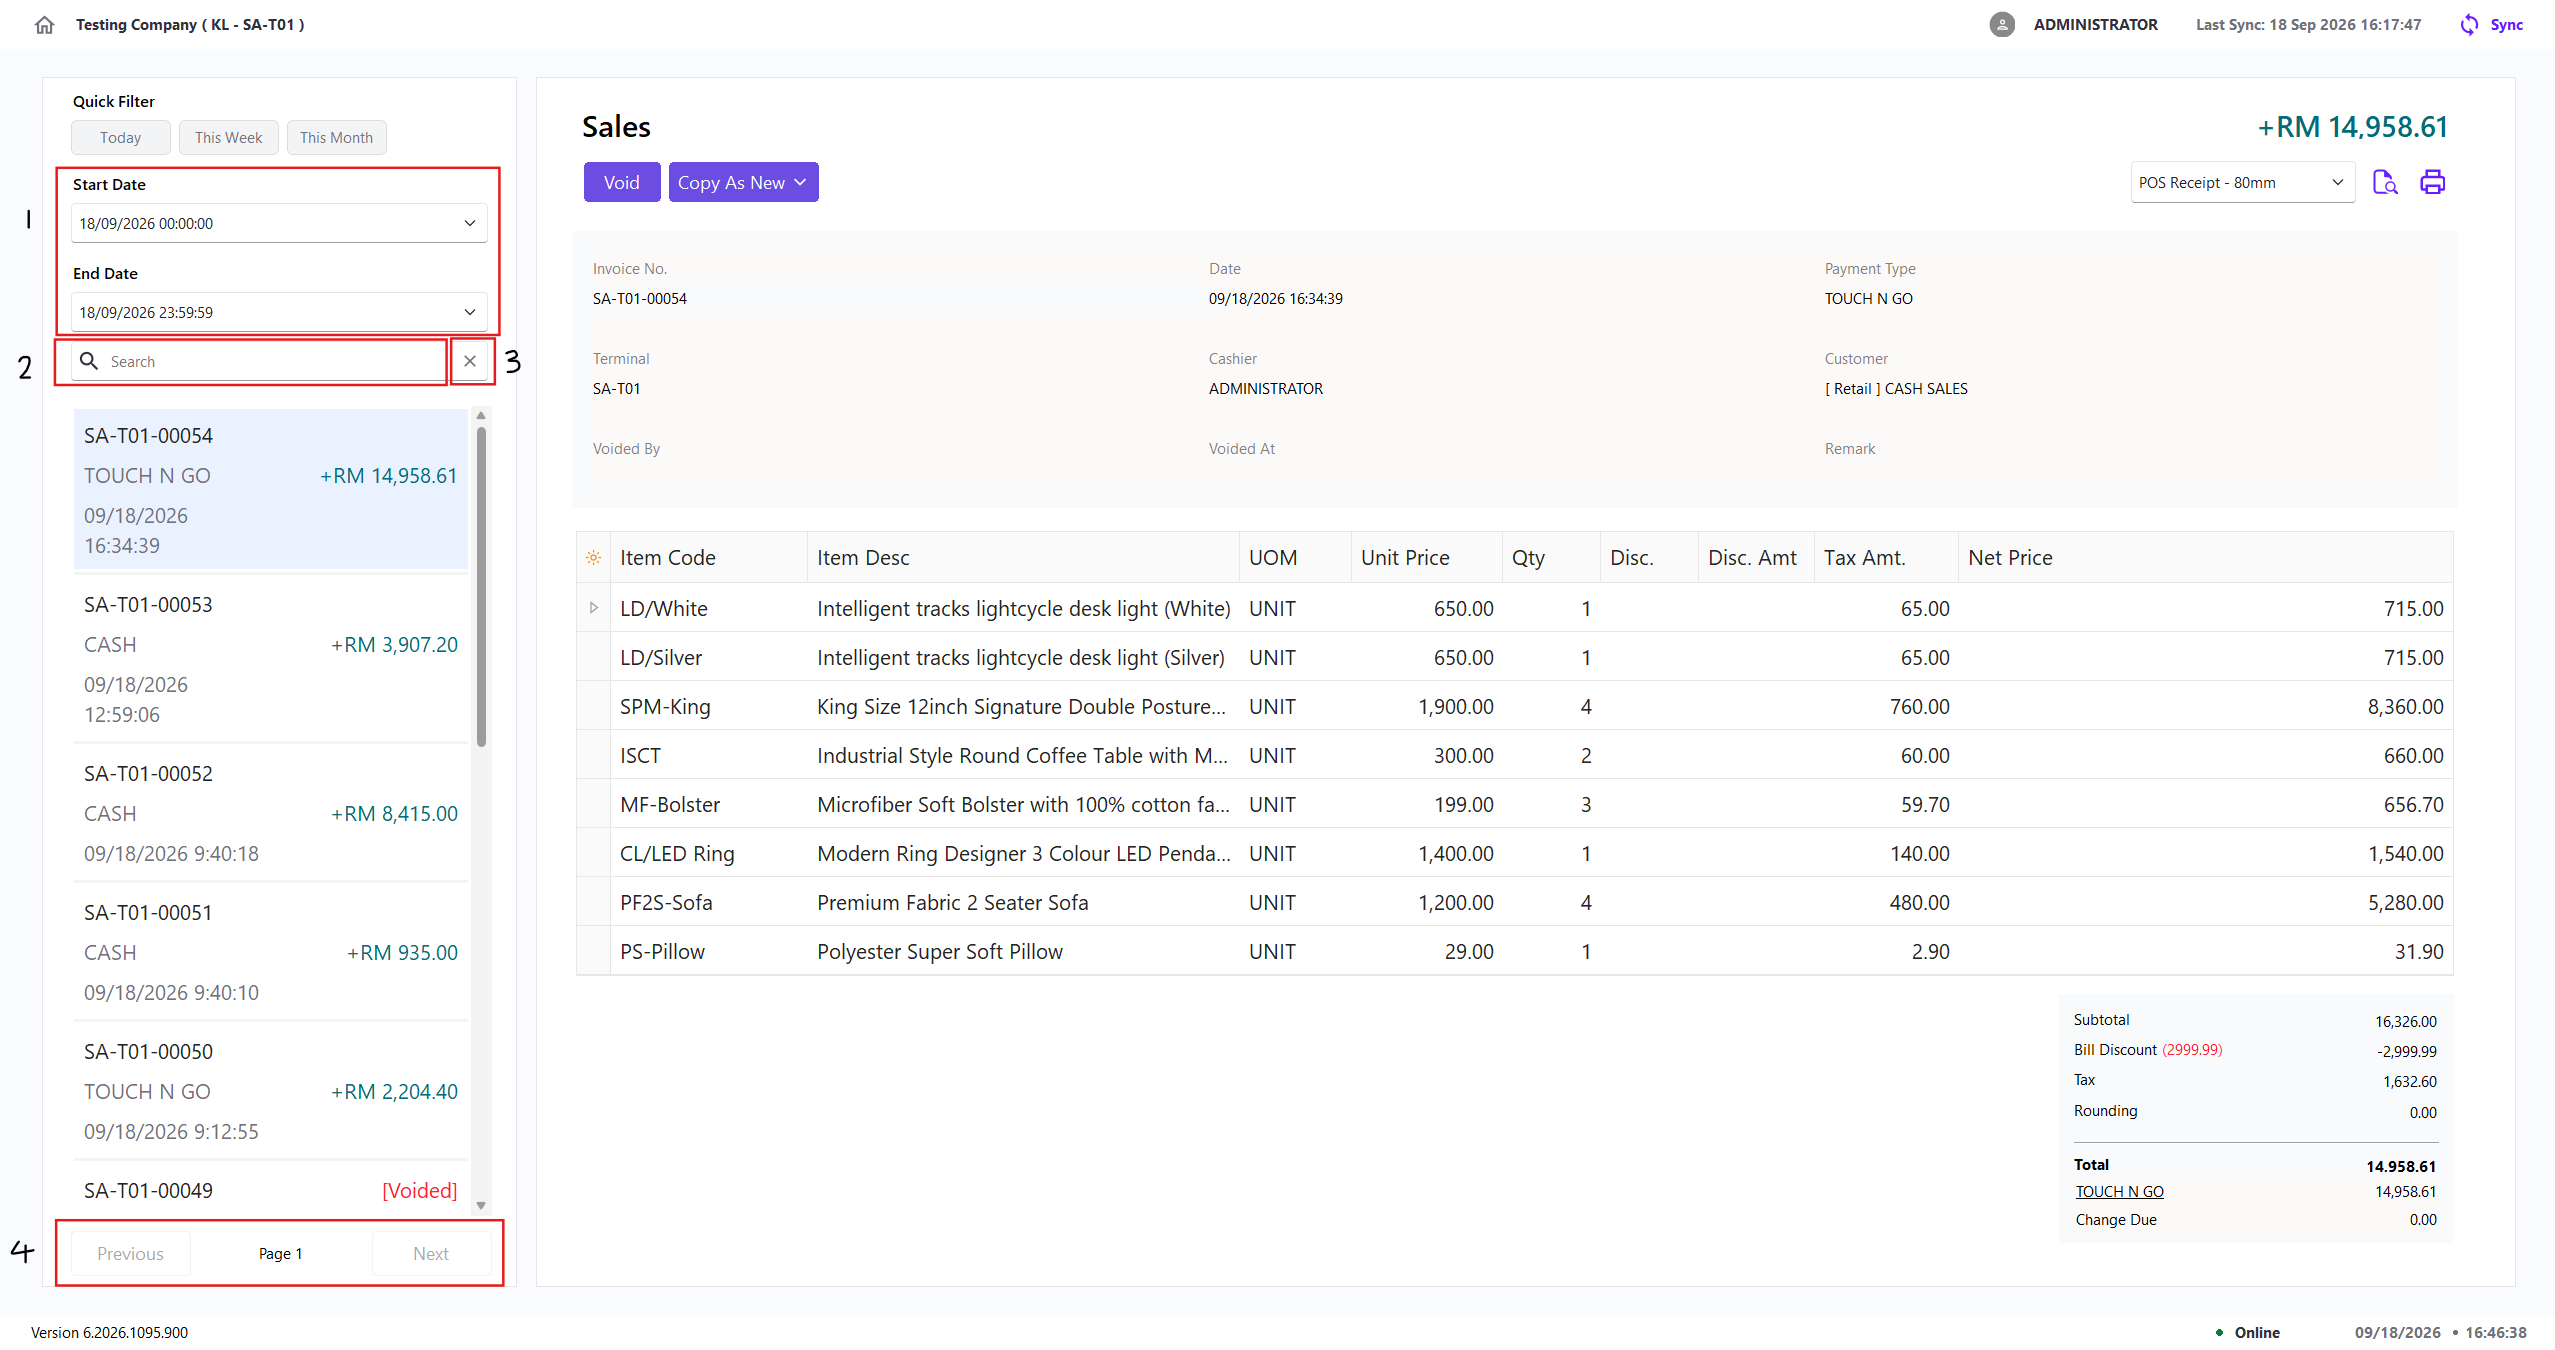Open the ADMINISTRATOR user avatar icon
2555x1350 pixels.
2001,25
